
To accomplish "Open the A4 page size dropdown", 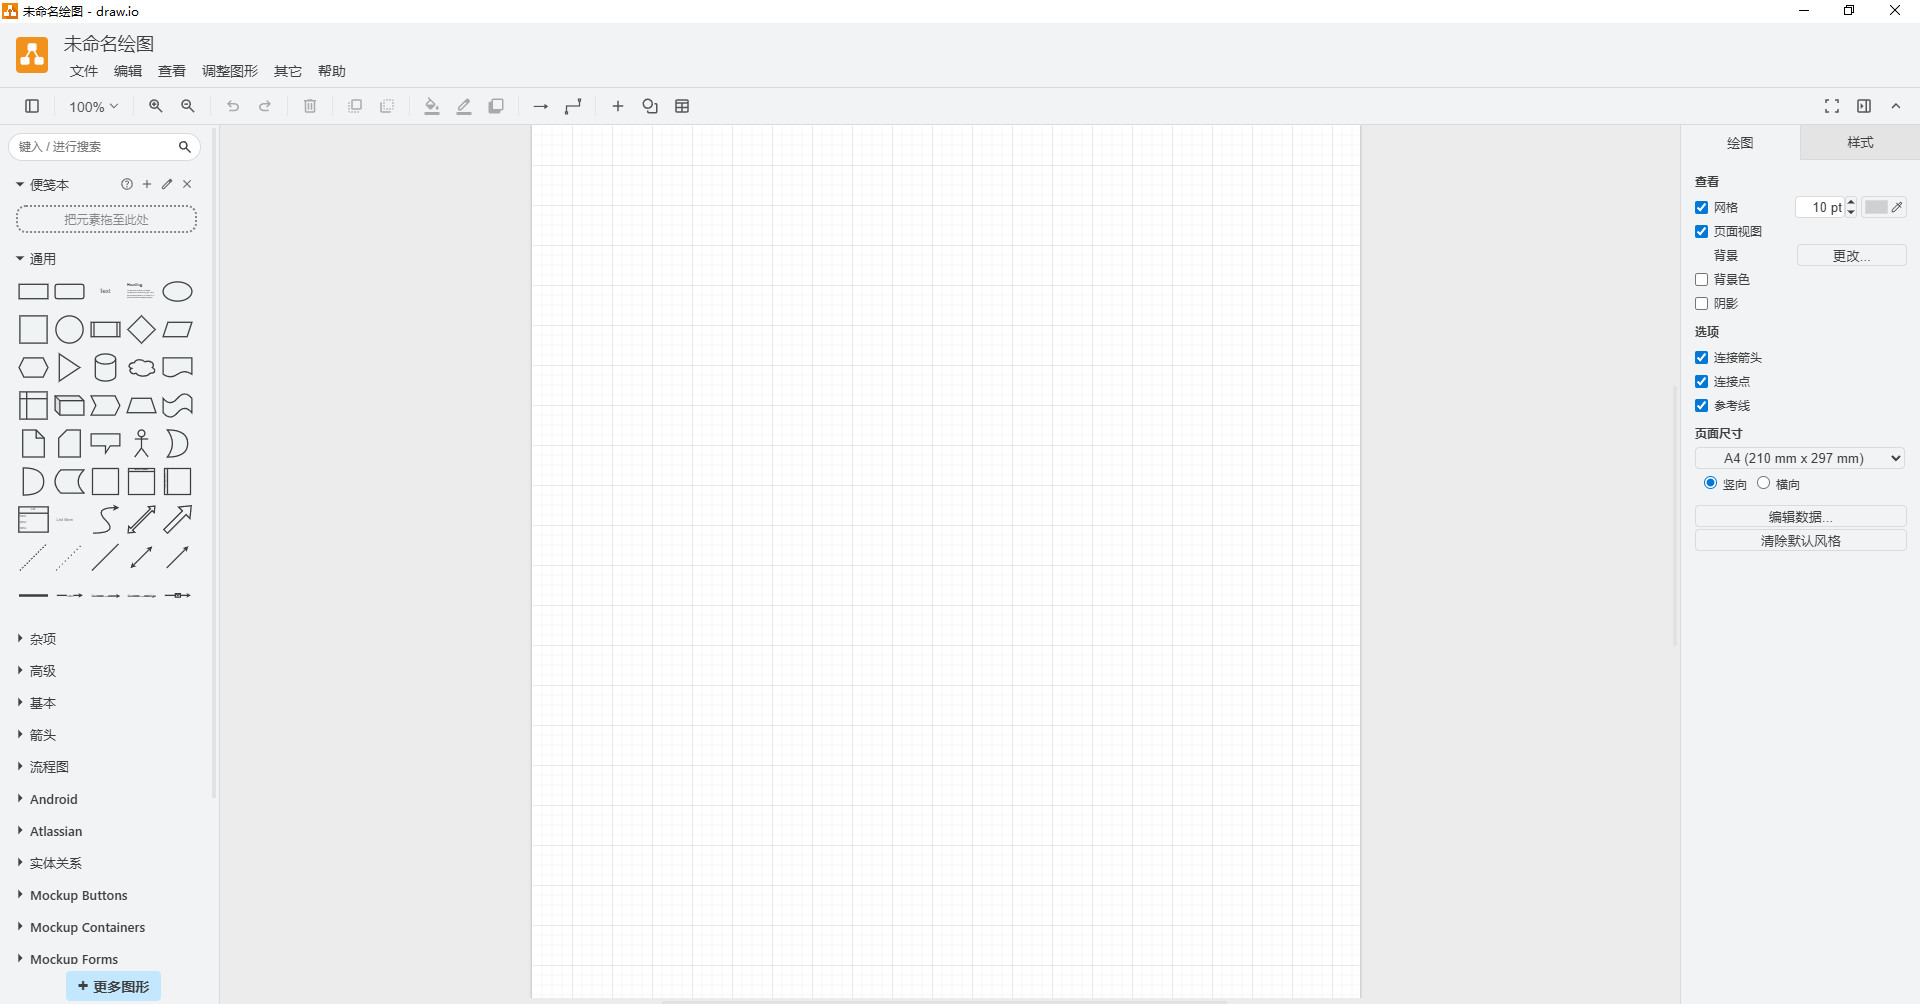I will pyautogui.click(x=1799, y=458).
